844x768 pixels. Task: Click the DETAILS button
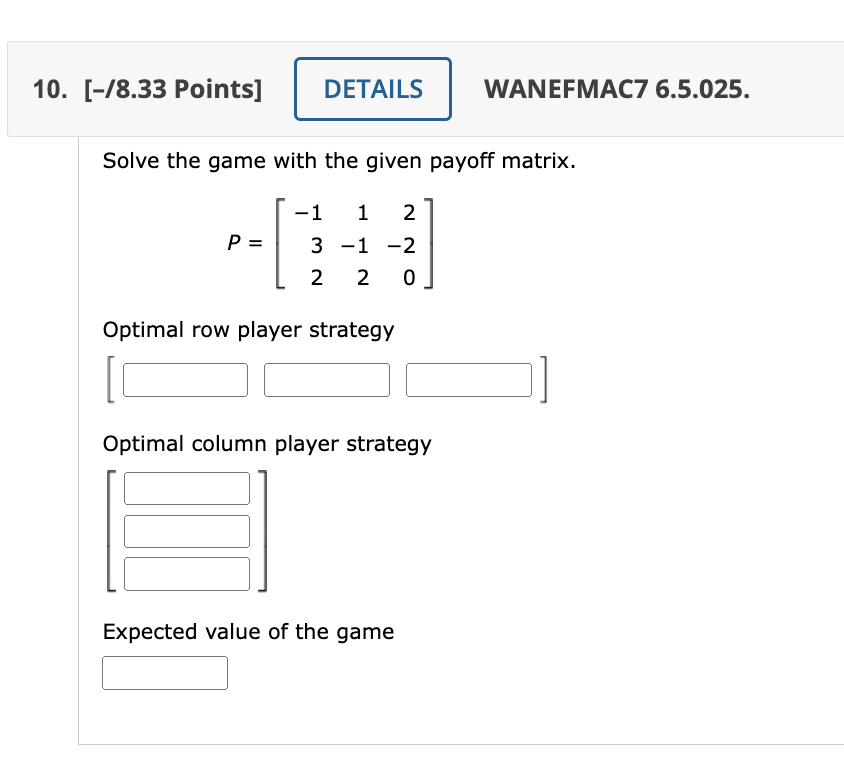coord(372,89)
